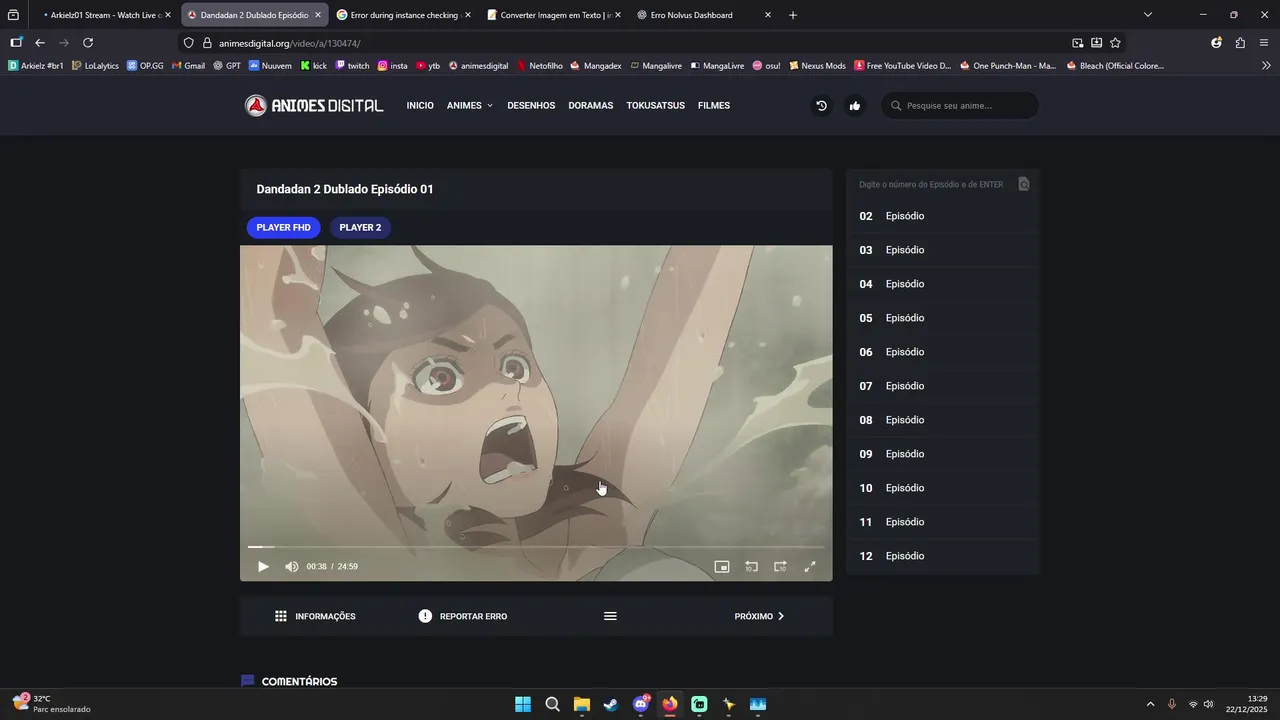Open the Nexus Mods bookmark
This screenshot has width=1280, height=720.
(817, 66)
